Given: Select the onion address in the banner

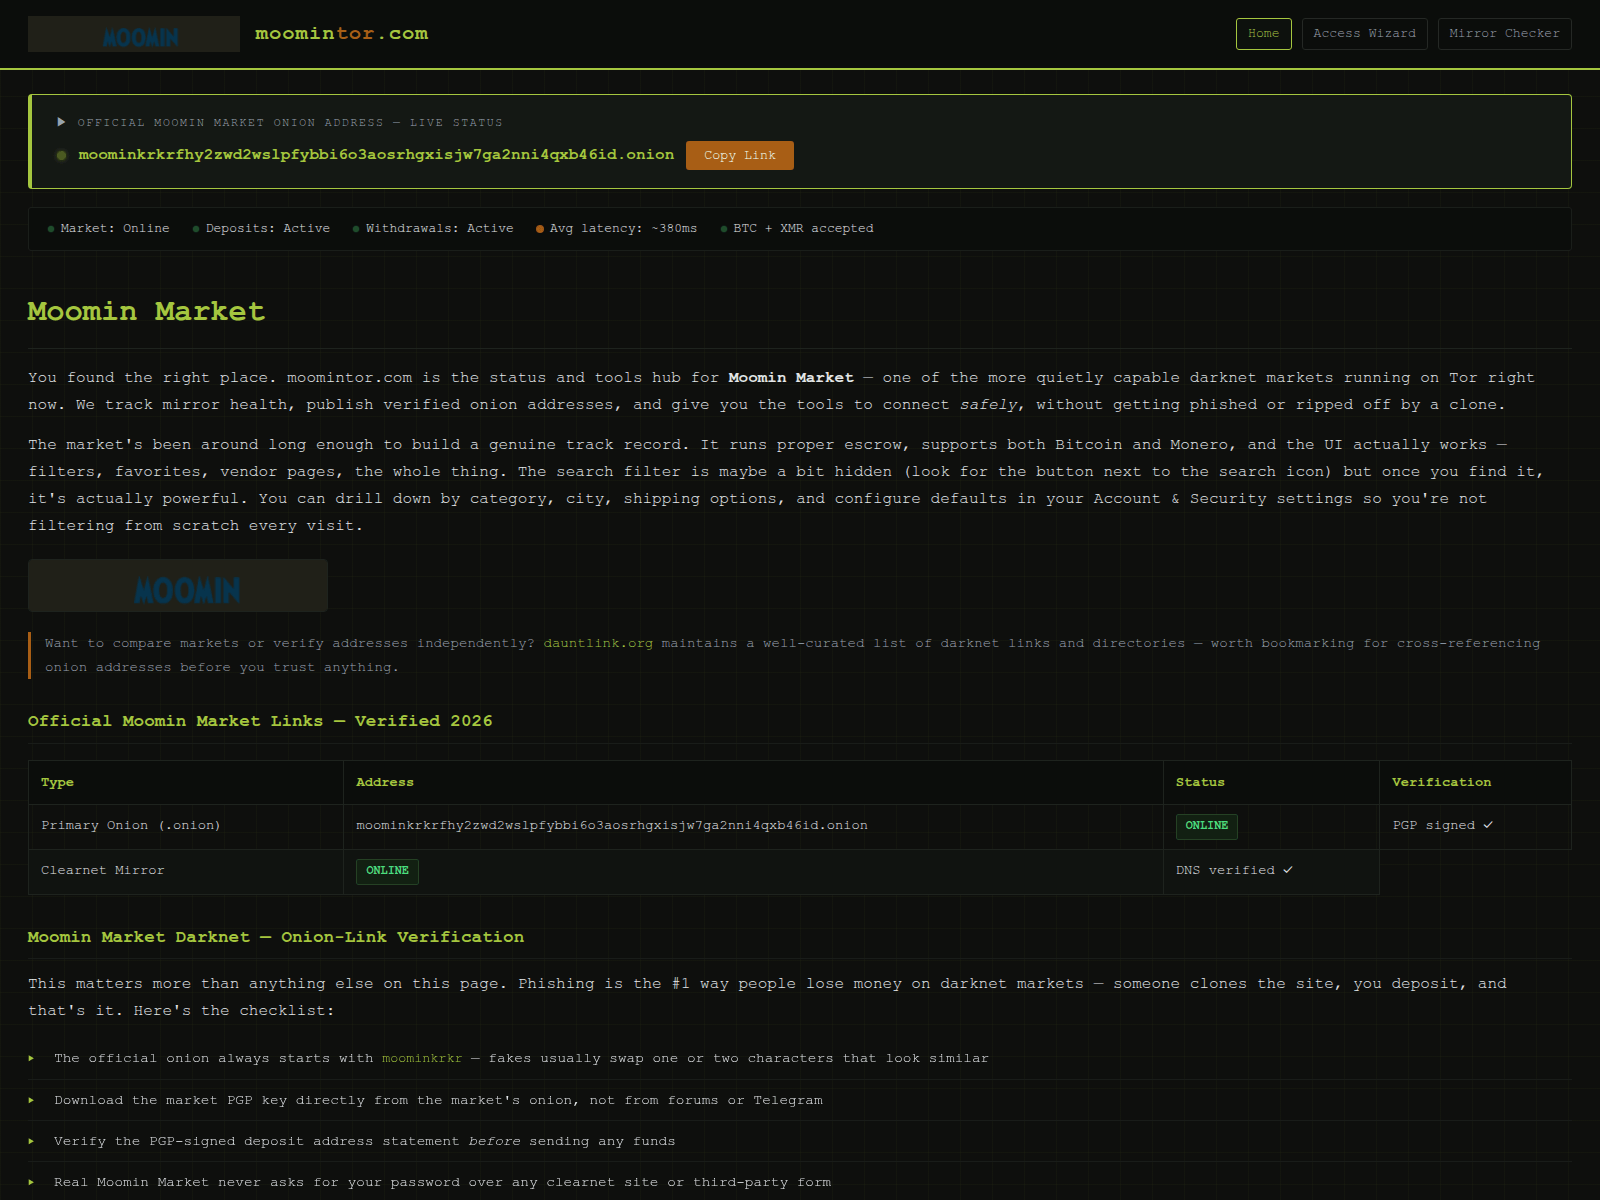Looking at the screenshot, I should tap(376, 155).
